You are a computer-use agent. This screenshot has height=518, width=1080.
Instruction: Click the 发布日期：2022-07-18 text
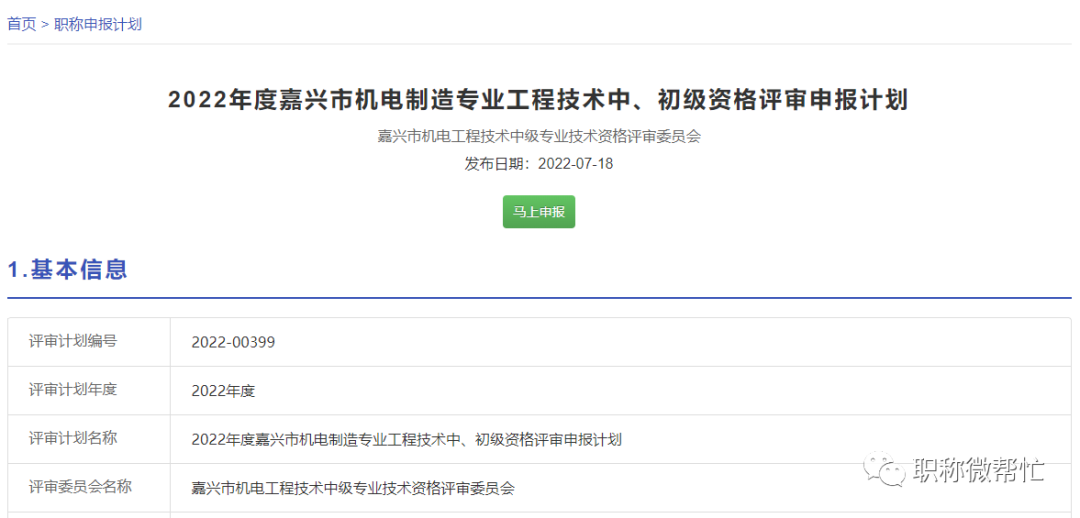tap(539, 164)
